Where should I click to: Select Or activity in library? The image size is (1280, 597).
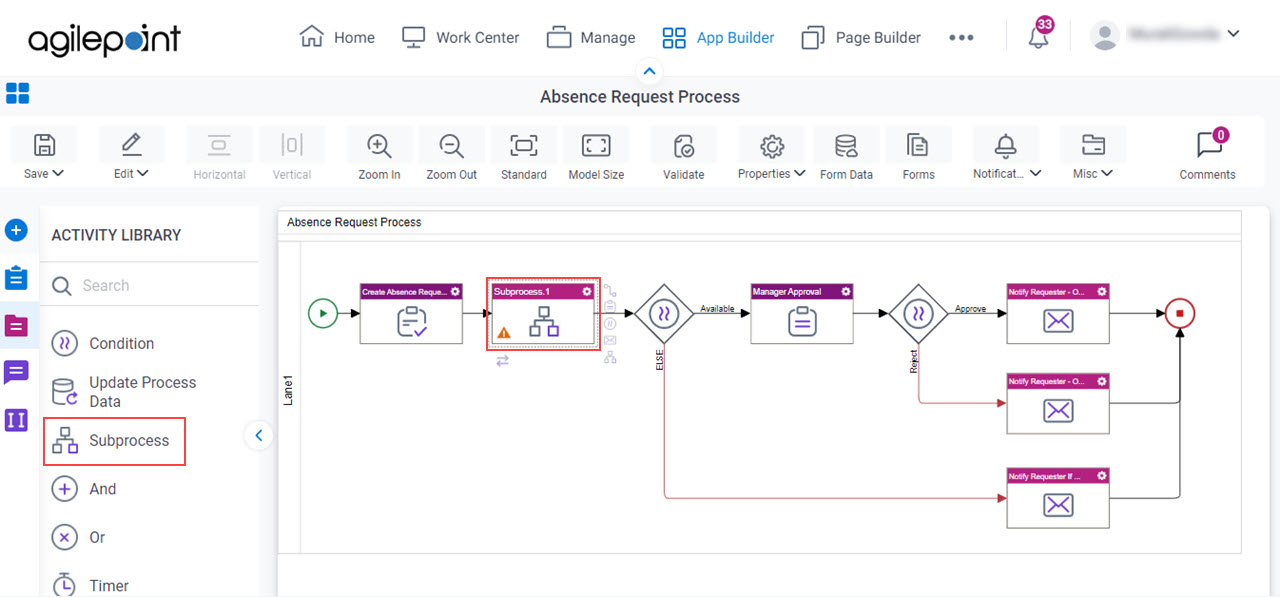[78, 537]
